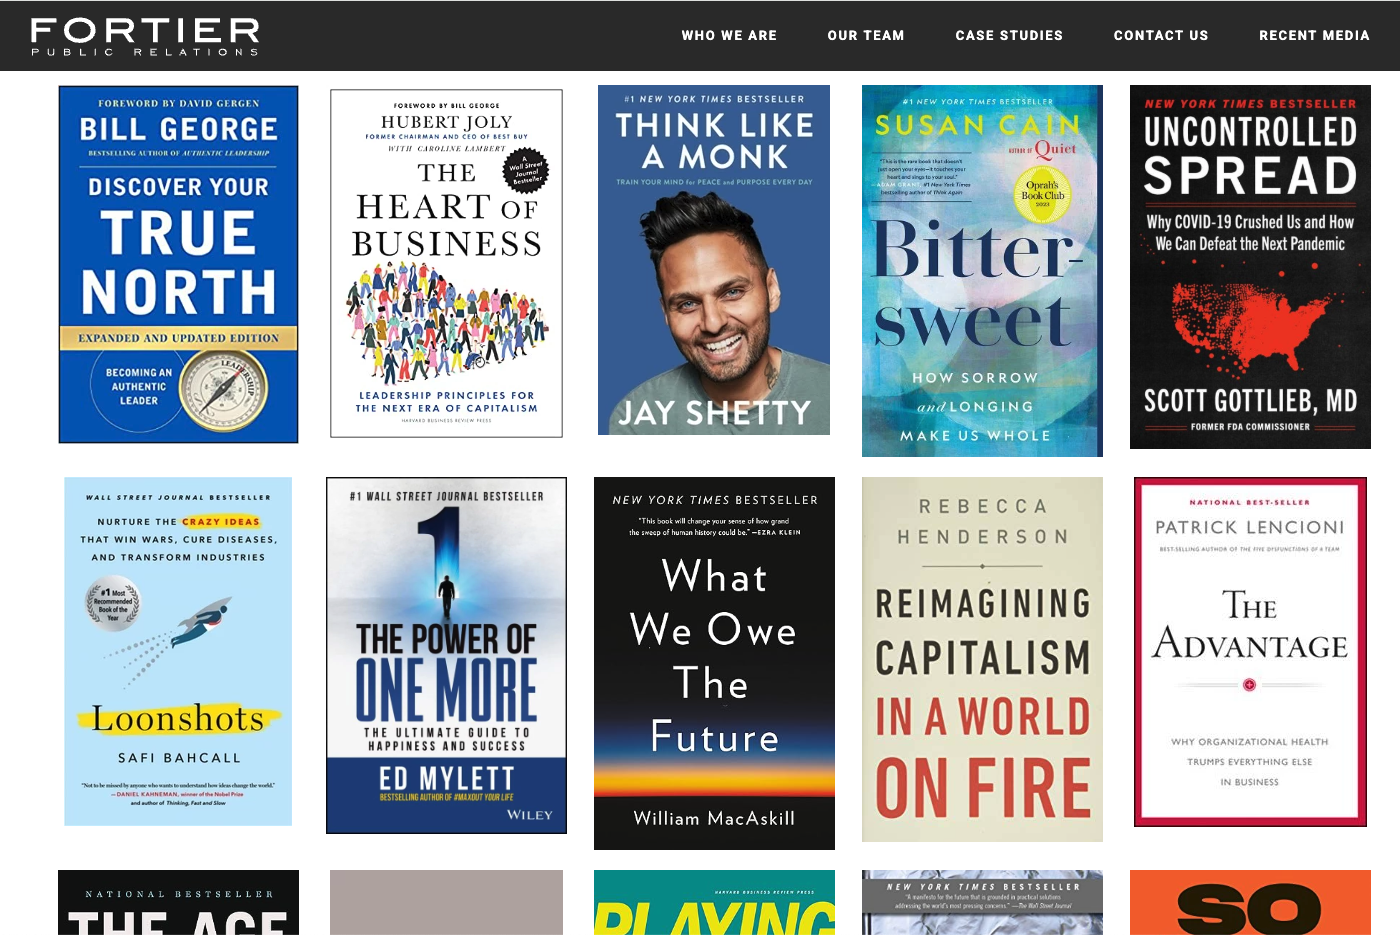Screen dimensions: 1400x935
Task: Open the Case Studies menu item
Action: pyautogui.click(x=1009, y=35)
